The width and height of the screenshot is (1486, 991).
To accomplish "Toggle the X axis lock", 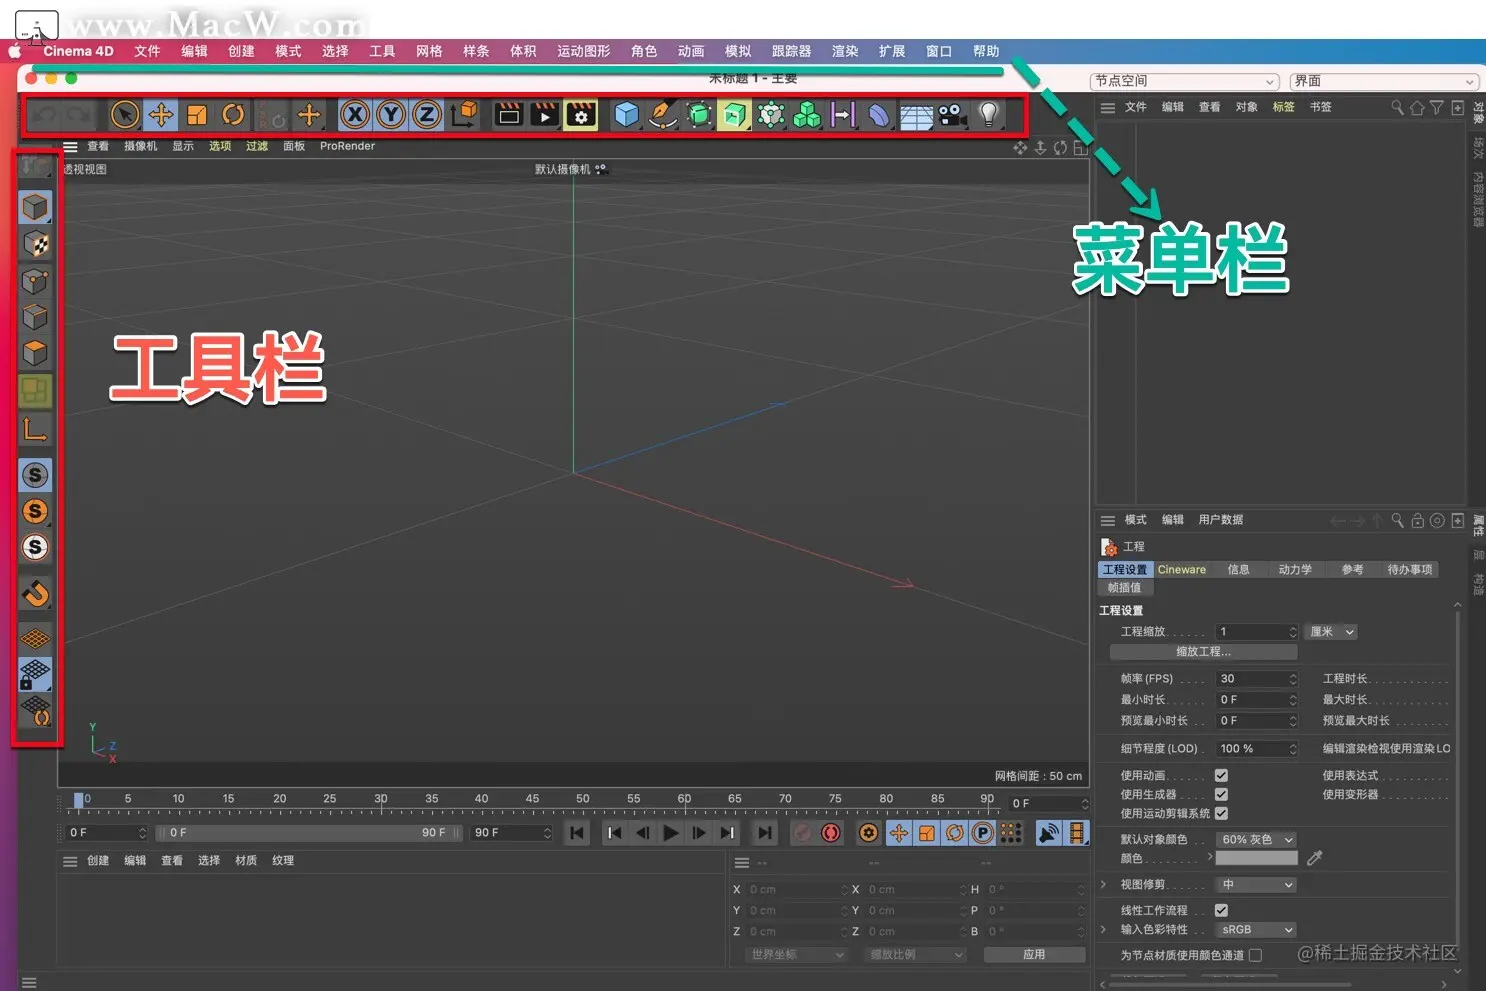I will coord(355,115).
